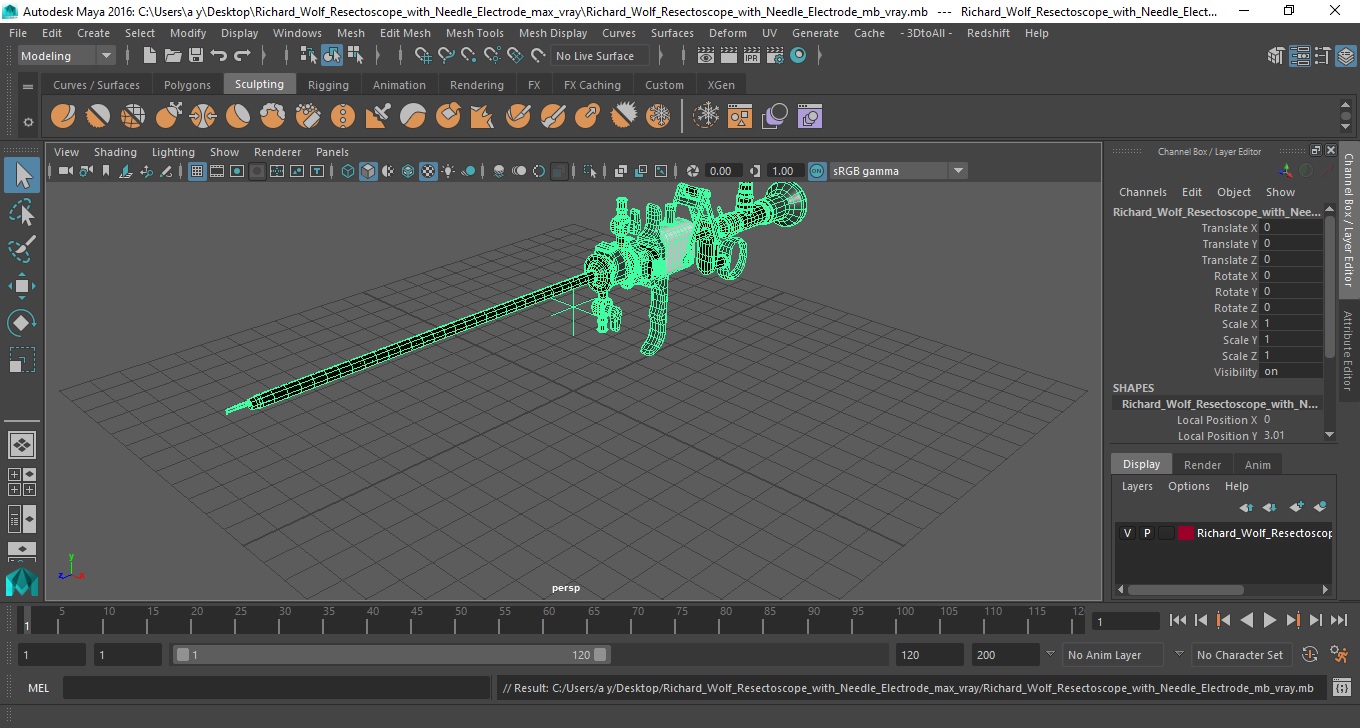
Task: Switch to the Rigging shelf tab
Action: [328, 85]
